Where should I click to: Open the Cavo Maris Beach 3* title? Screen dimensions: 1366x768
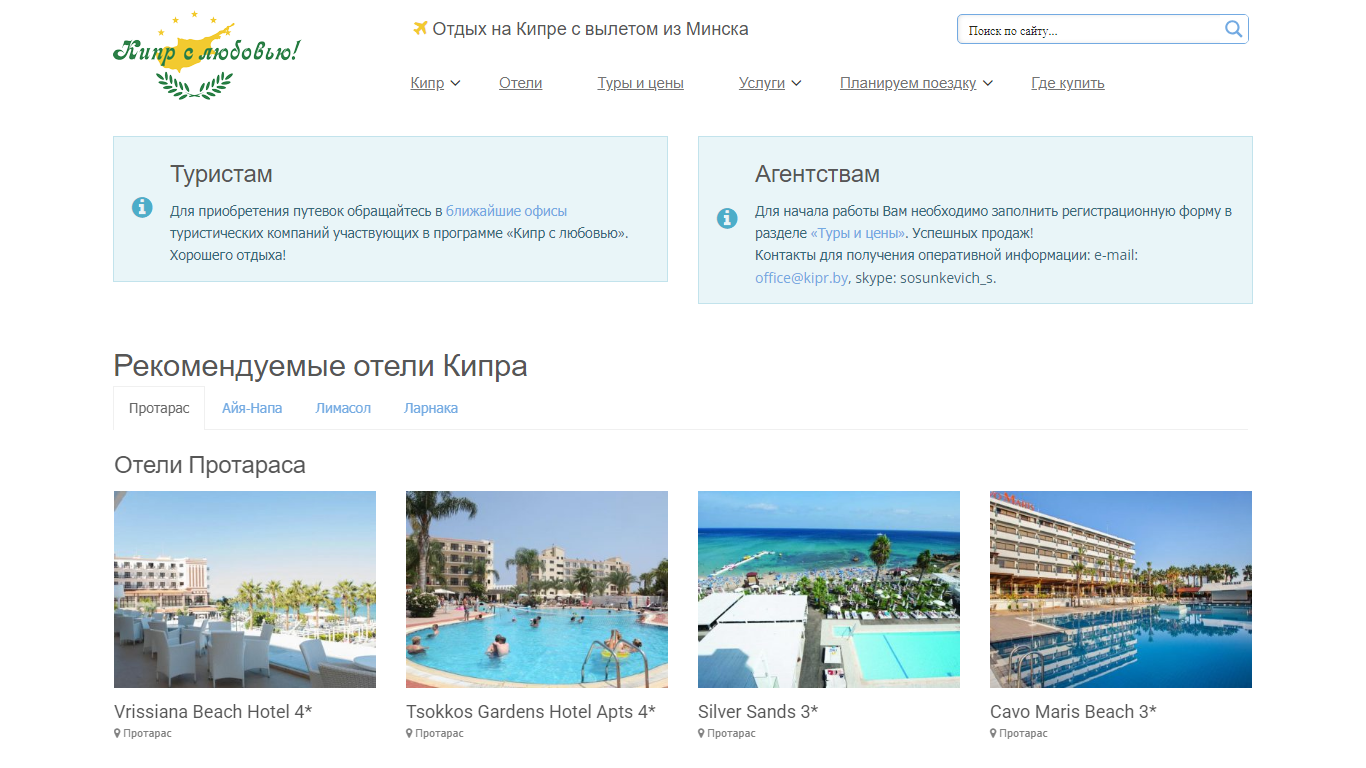coord(1073,712)
